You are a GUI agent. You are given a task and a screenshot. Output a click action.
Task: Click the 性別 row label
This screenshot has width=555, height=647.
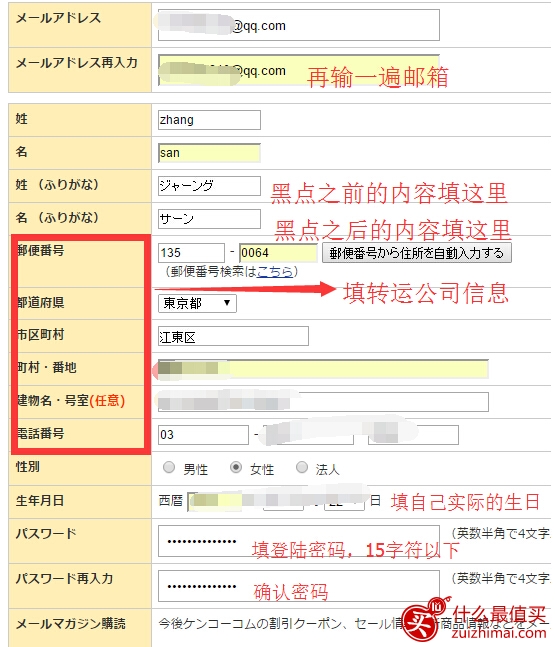pos(28,467)
